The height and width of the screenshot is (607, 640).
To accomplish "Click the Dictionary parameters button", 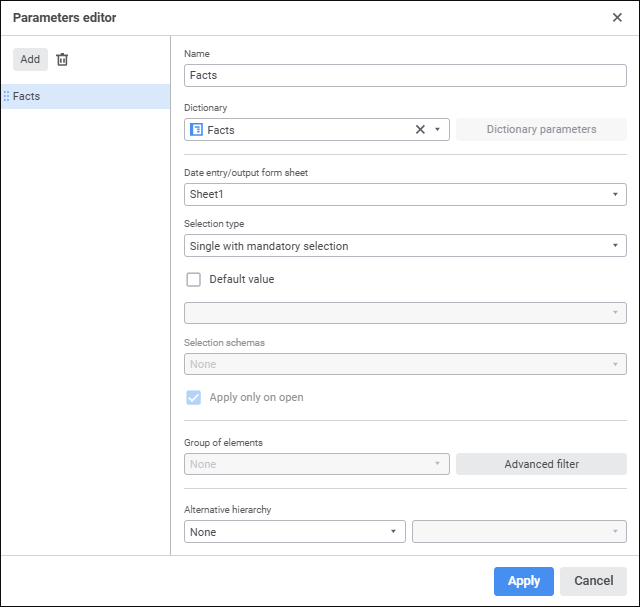I will pos(541,129).
